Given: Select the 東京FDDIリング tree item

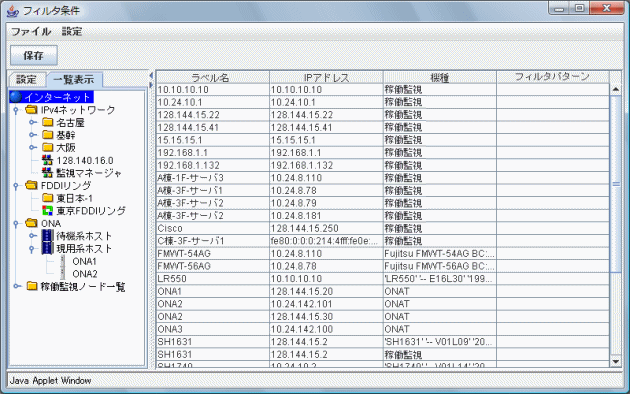Looking at the screenshot, I should 91,210.
